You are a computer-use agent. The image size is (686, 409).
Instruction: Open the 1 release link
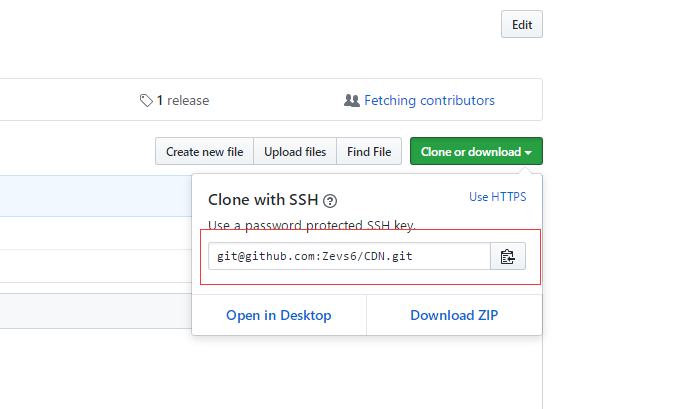pyautogui.click(x=183, y=101)
